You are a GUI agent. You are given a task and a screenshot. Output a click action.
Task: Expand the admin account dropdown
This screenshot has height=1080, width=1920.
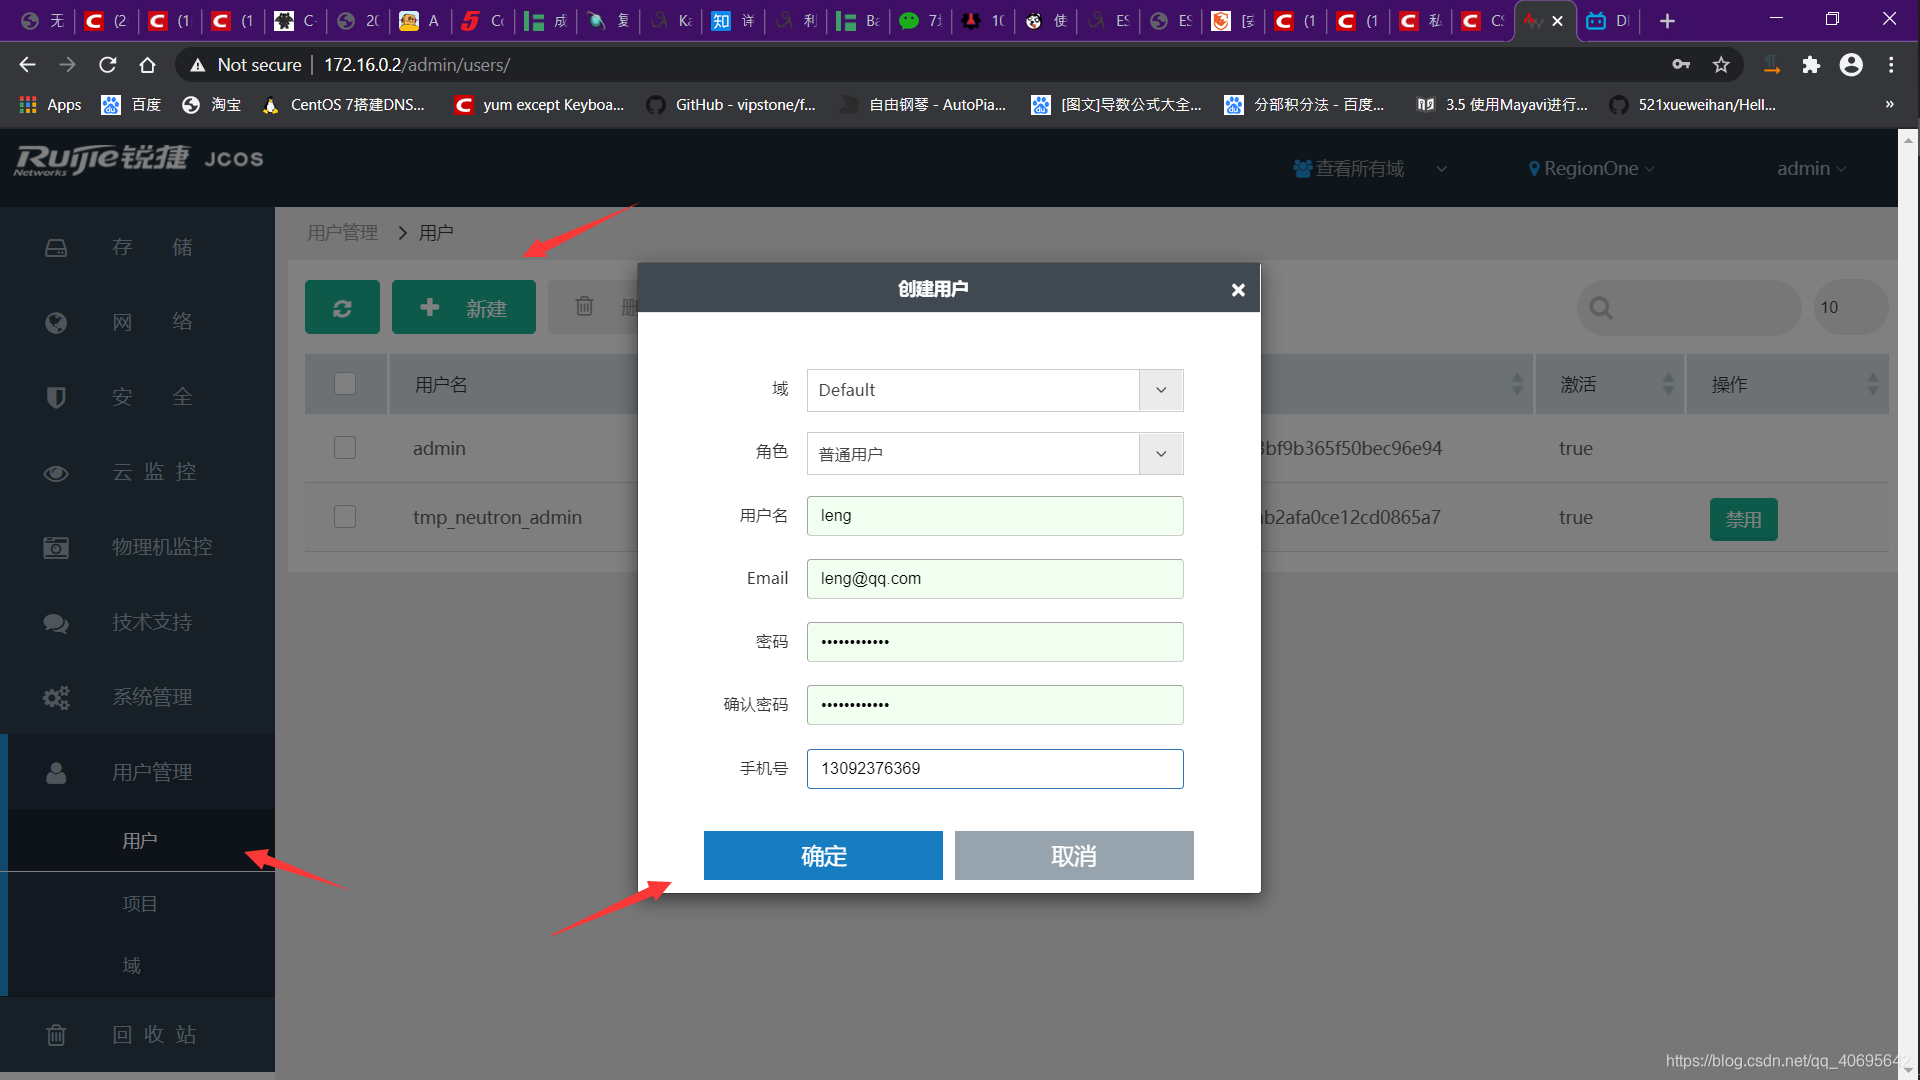pos(1811,169)
